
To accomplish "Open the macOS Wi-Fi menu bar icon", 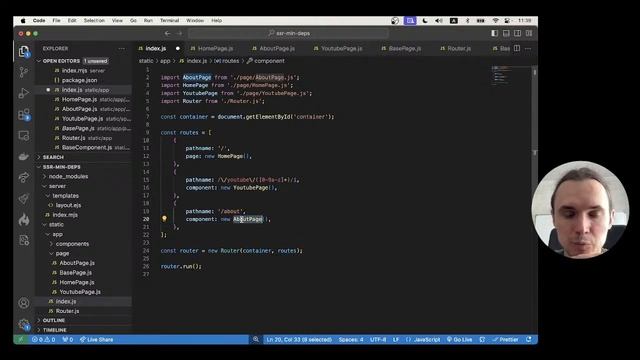I will tap(495, 20).
